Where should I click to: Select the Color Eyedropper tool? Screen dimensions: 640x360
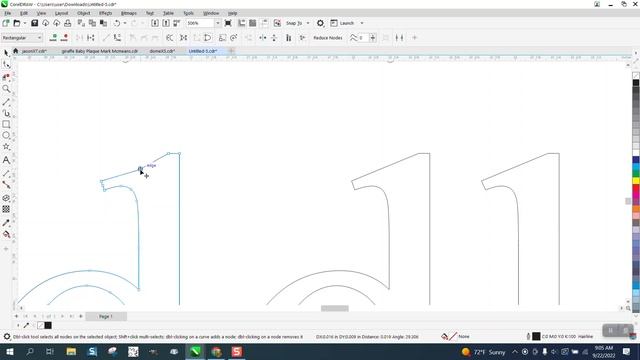(6, 223)
